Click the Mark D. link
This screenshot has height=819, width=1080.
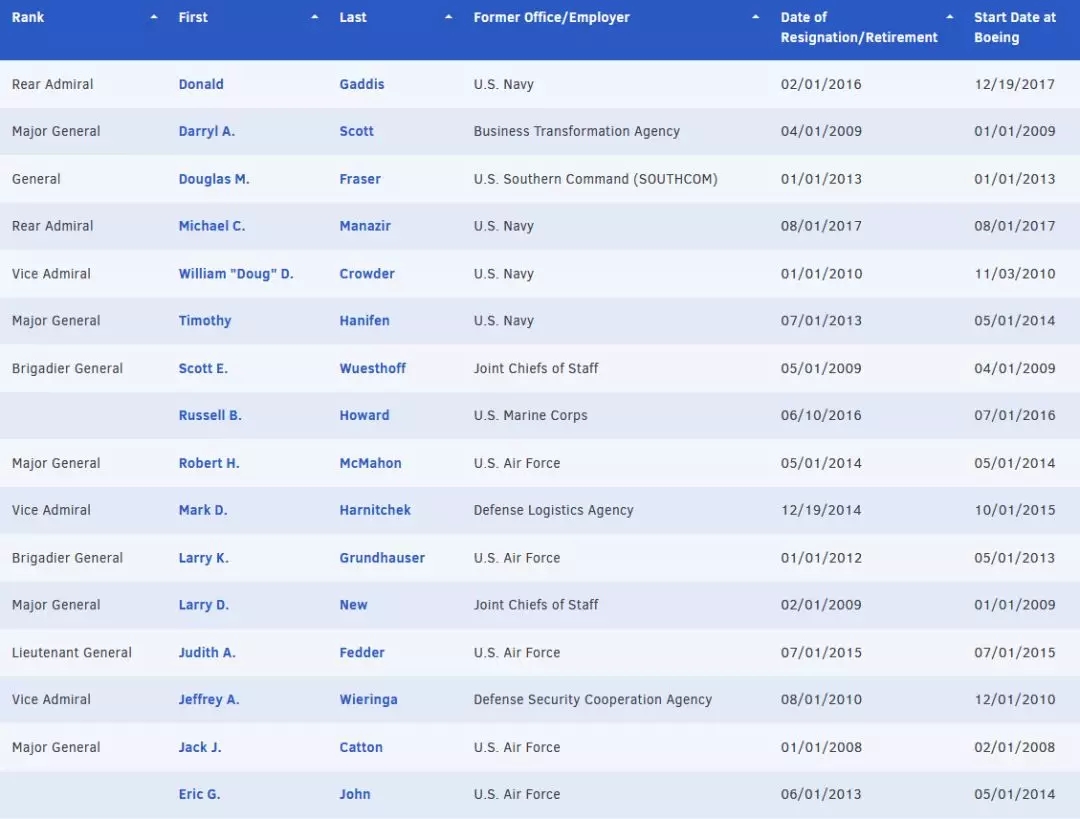pyautogui.click(x=203, y=510)
